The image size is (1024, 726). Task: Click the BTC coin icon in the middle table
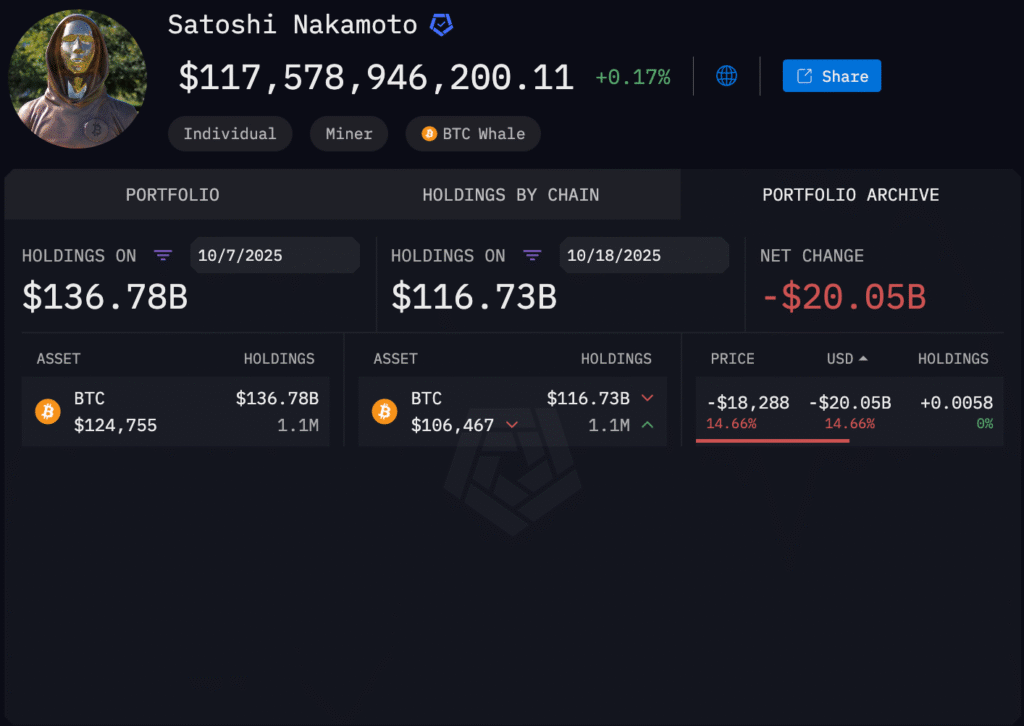[384, 411]
